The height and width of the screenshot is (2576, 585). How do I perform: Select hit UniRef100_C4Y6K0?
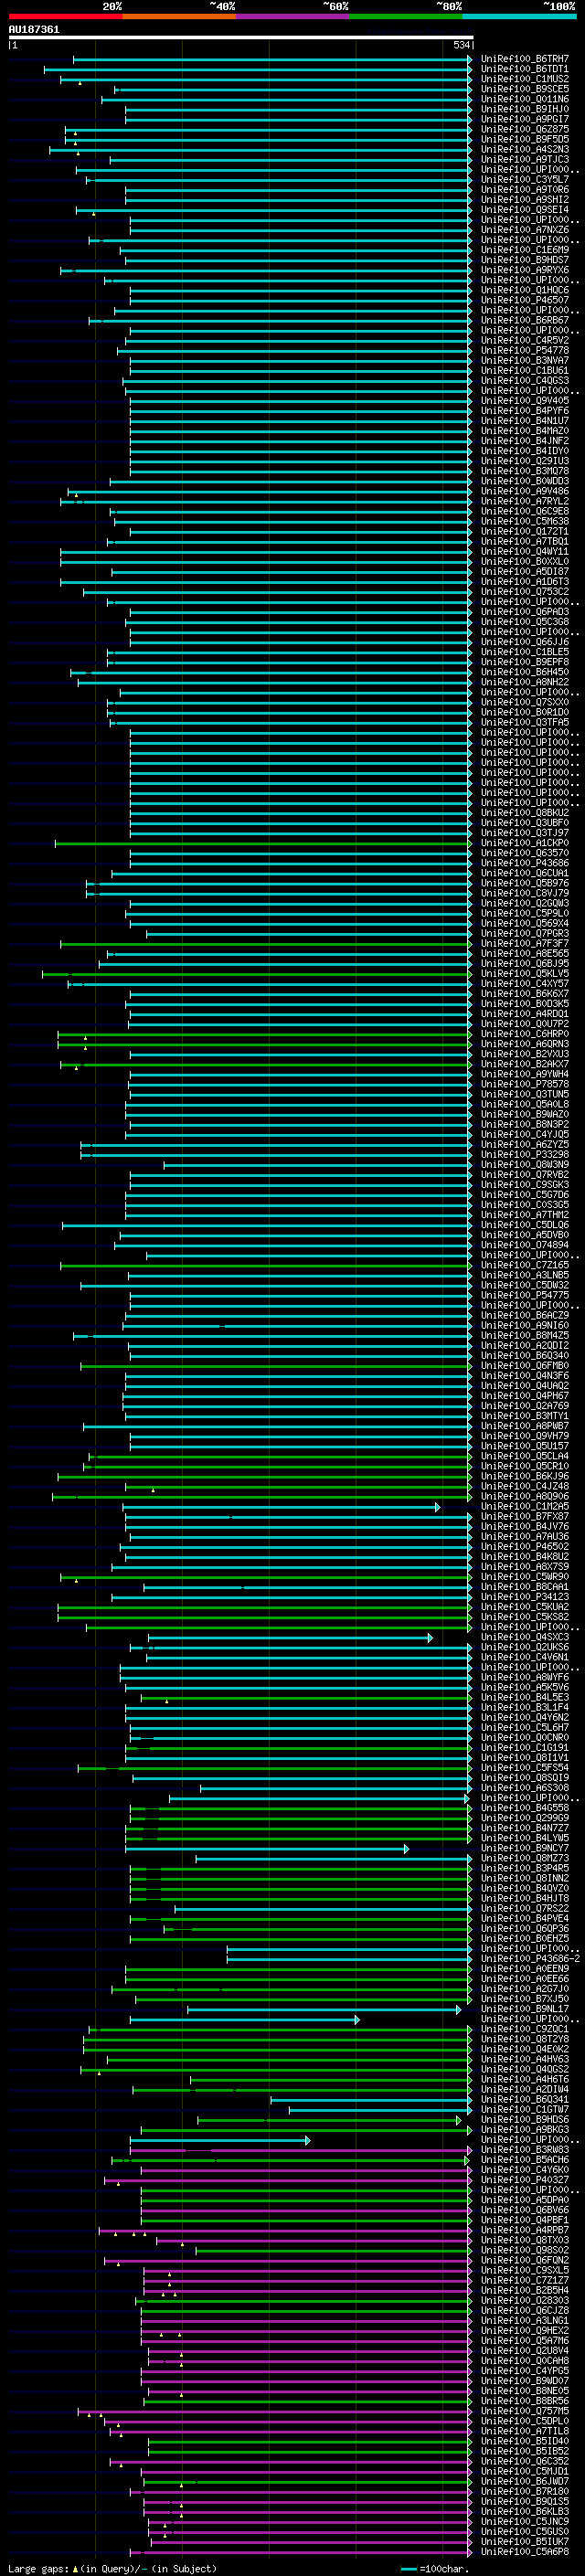click(x=525, y=2170)
